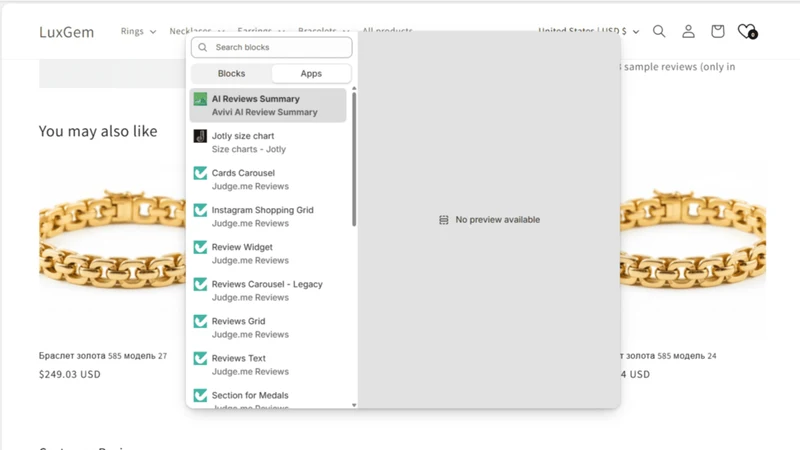This screenshot has width=800, height=450.
Task: Click the sample reviews (only in text
Action: 679,67
